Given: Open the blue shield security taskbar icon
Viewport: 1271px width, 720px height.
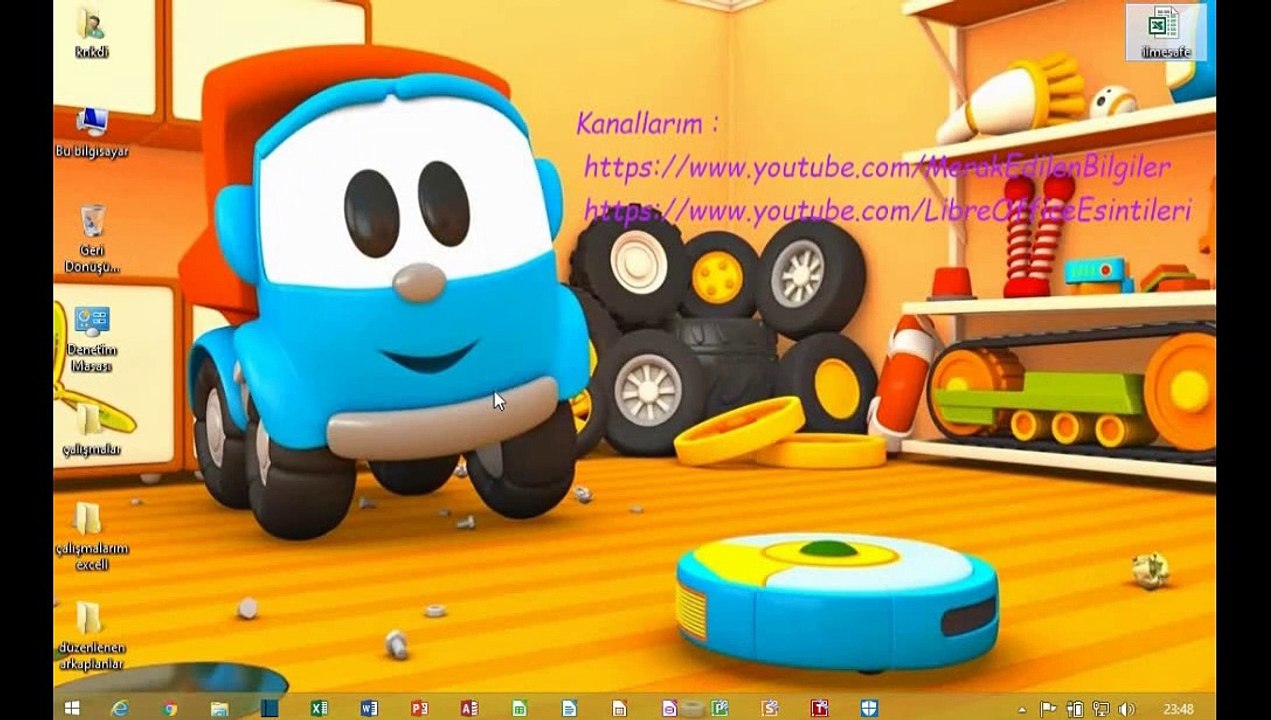Looking at the screenshot, I should tap(868, 708).
